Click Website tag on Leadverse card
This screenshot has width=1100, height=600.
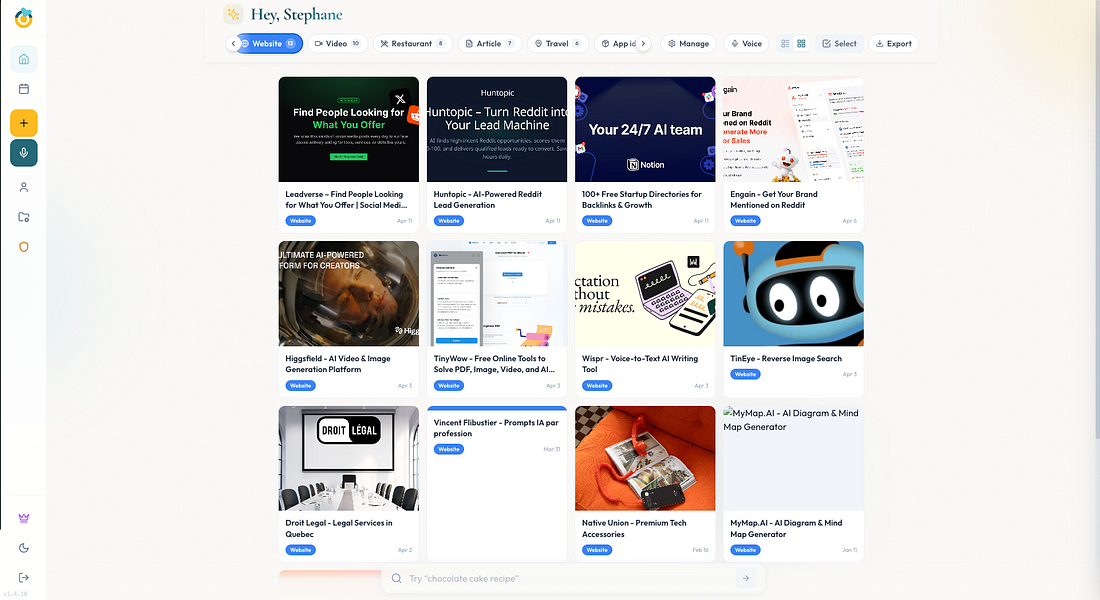300,221
